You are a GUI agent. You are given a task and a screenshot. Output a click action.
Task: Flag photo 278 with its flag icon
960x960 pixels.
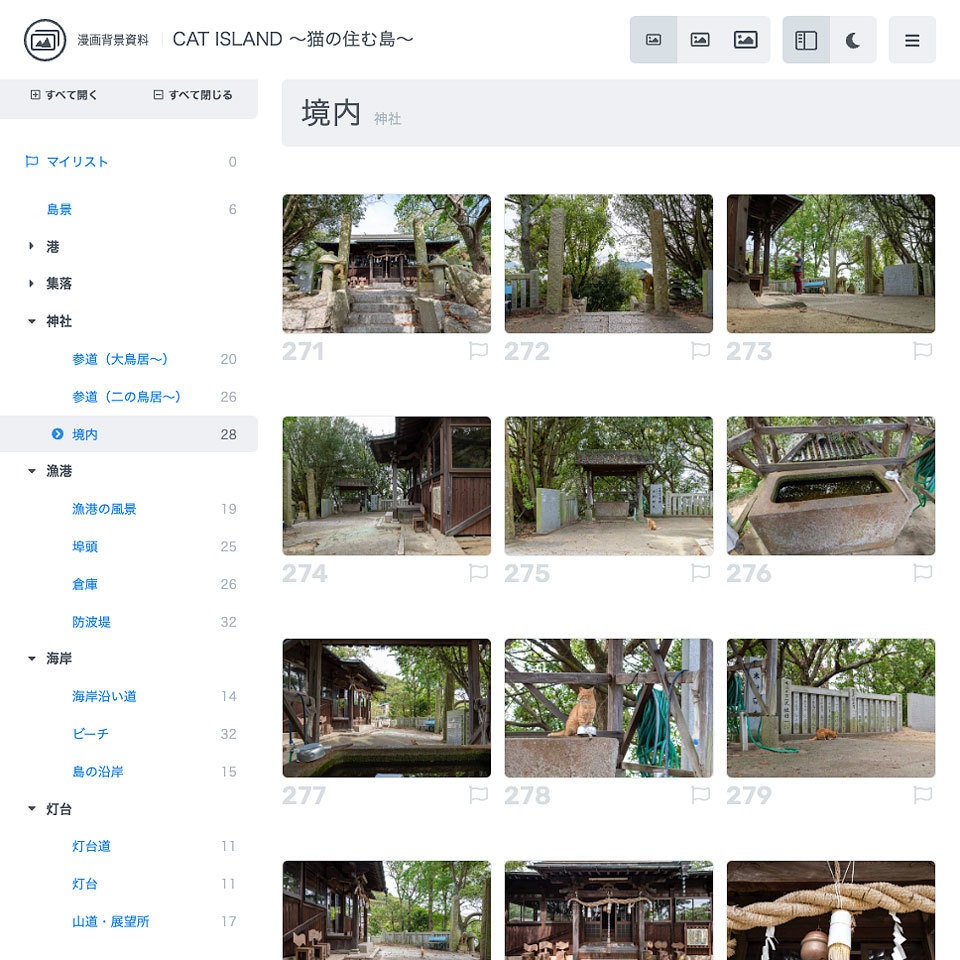700,796
